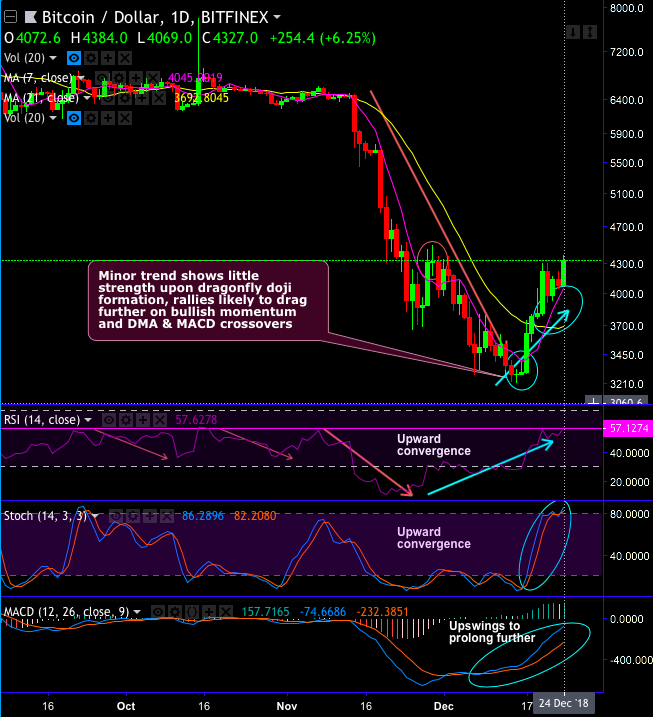Click the plus icon on the RSI row

143,420
